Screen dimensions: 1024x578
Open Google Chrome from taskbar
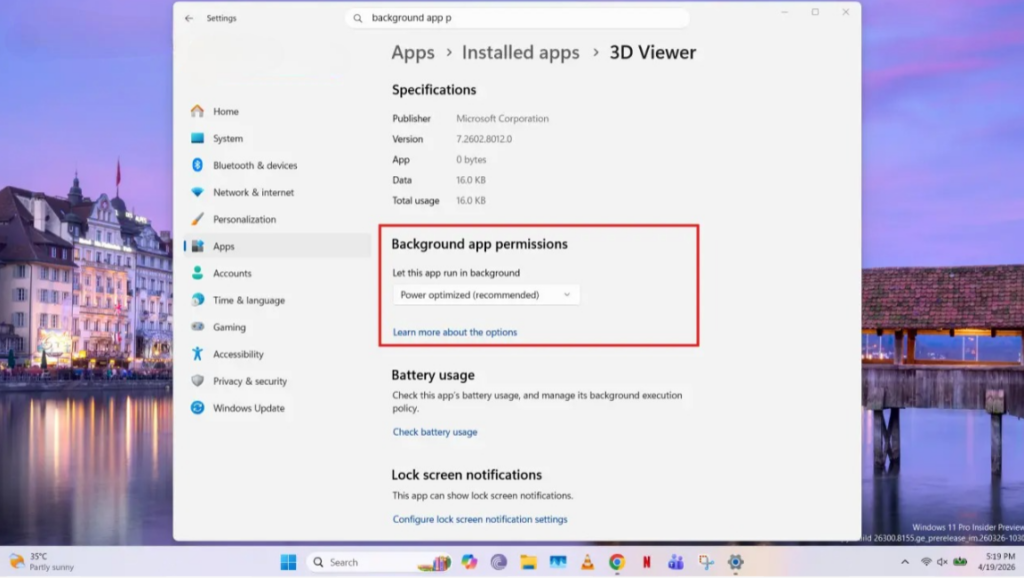616,562
